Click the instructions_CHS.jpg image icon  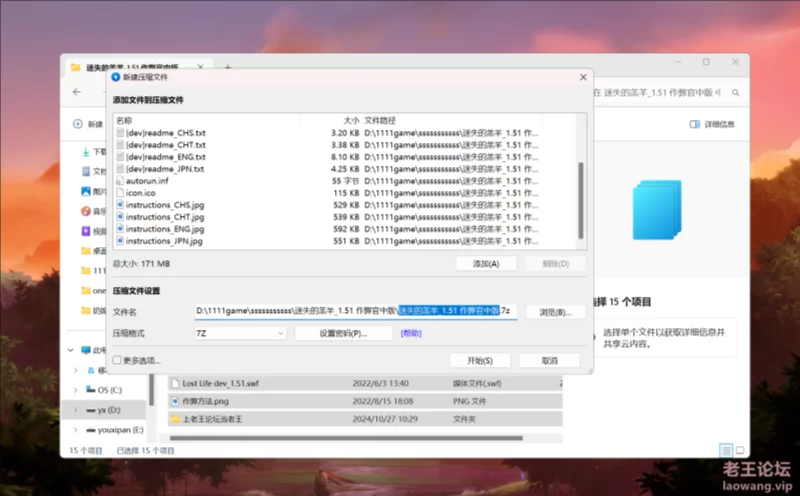[x=121, y=205]
